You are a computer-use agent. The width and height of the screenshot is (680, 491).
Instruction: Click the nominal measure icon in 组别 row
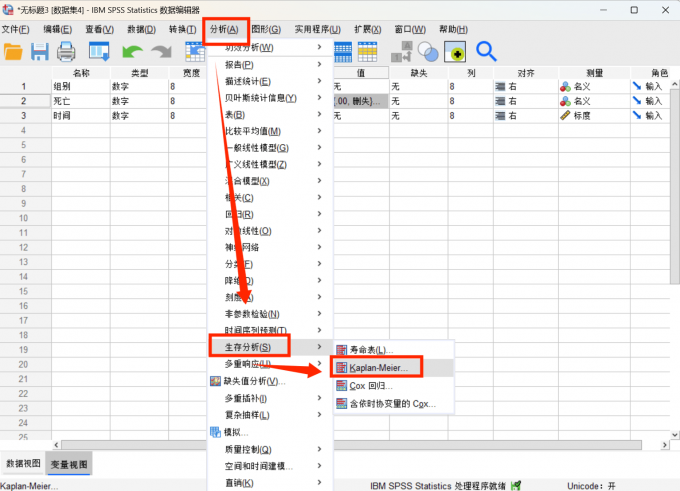point(565,87)
